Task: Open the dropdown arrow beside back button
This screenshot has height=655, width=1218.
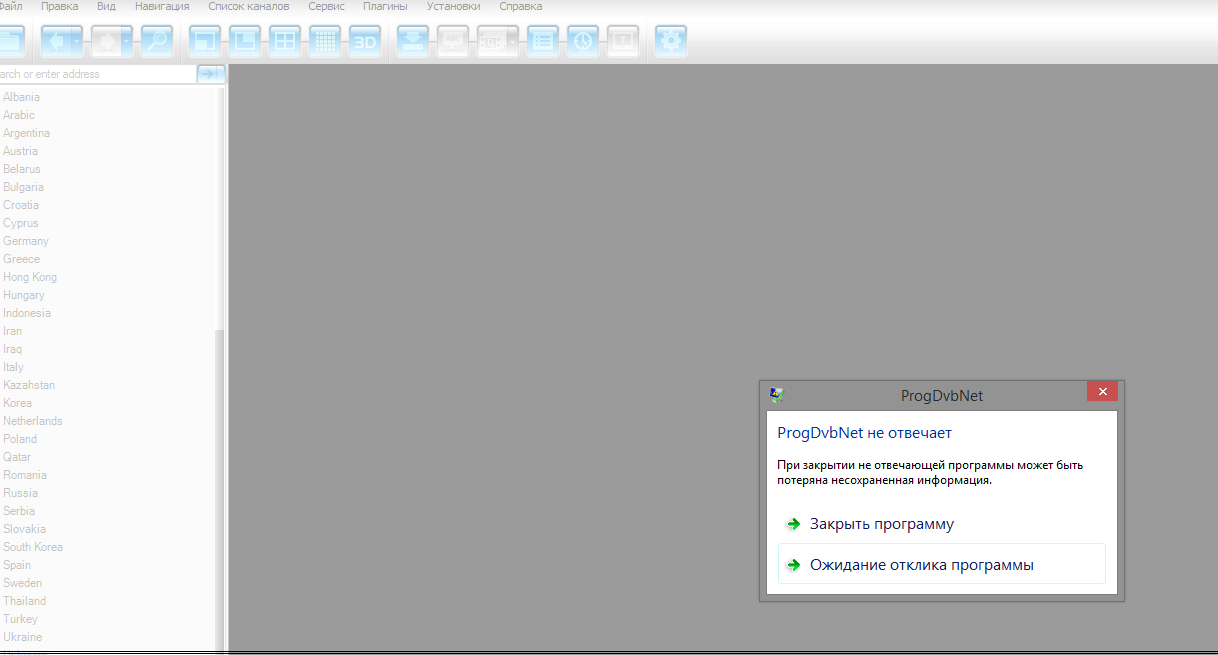Action: [77, 42]
